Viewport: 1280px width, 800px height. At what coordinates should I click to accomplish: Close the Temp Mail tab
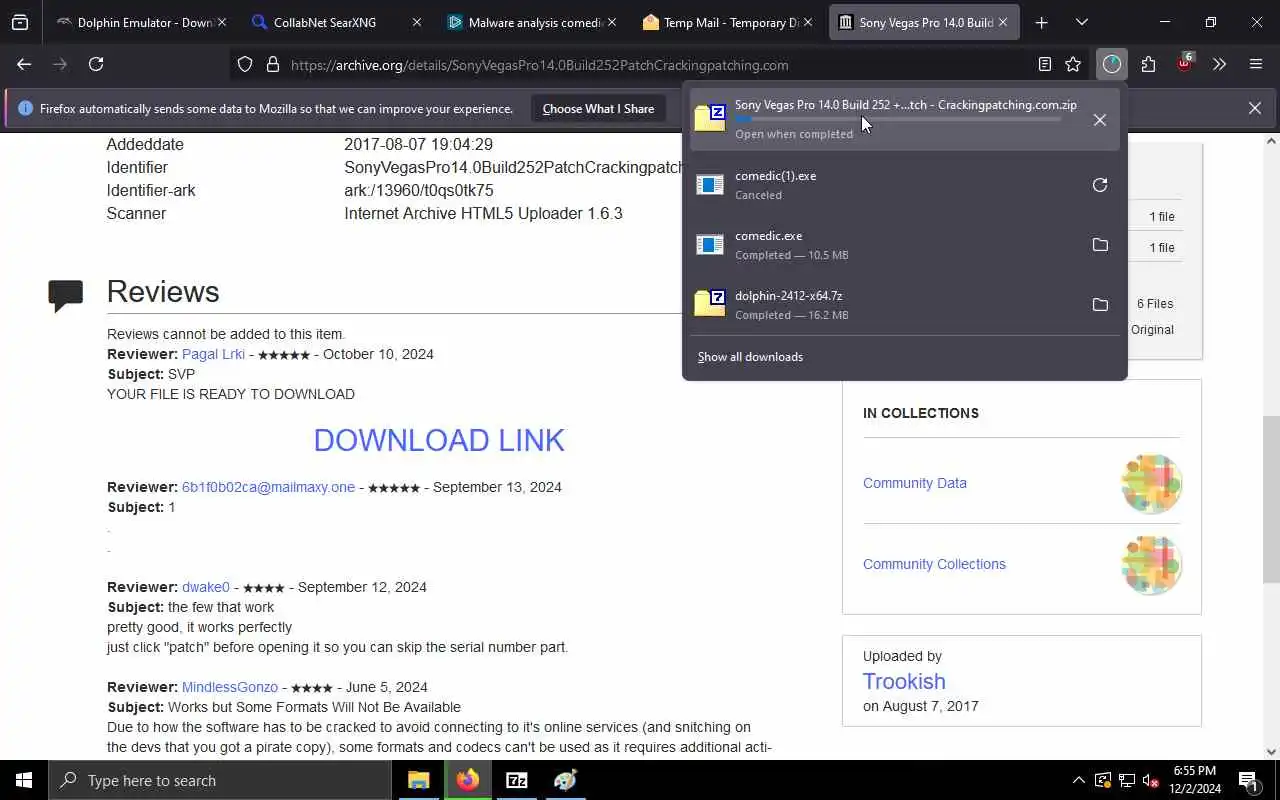click(807, 22)
